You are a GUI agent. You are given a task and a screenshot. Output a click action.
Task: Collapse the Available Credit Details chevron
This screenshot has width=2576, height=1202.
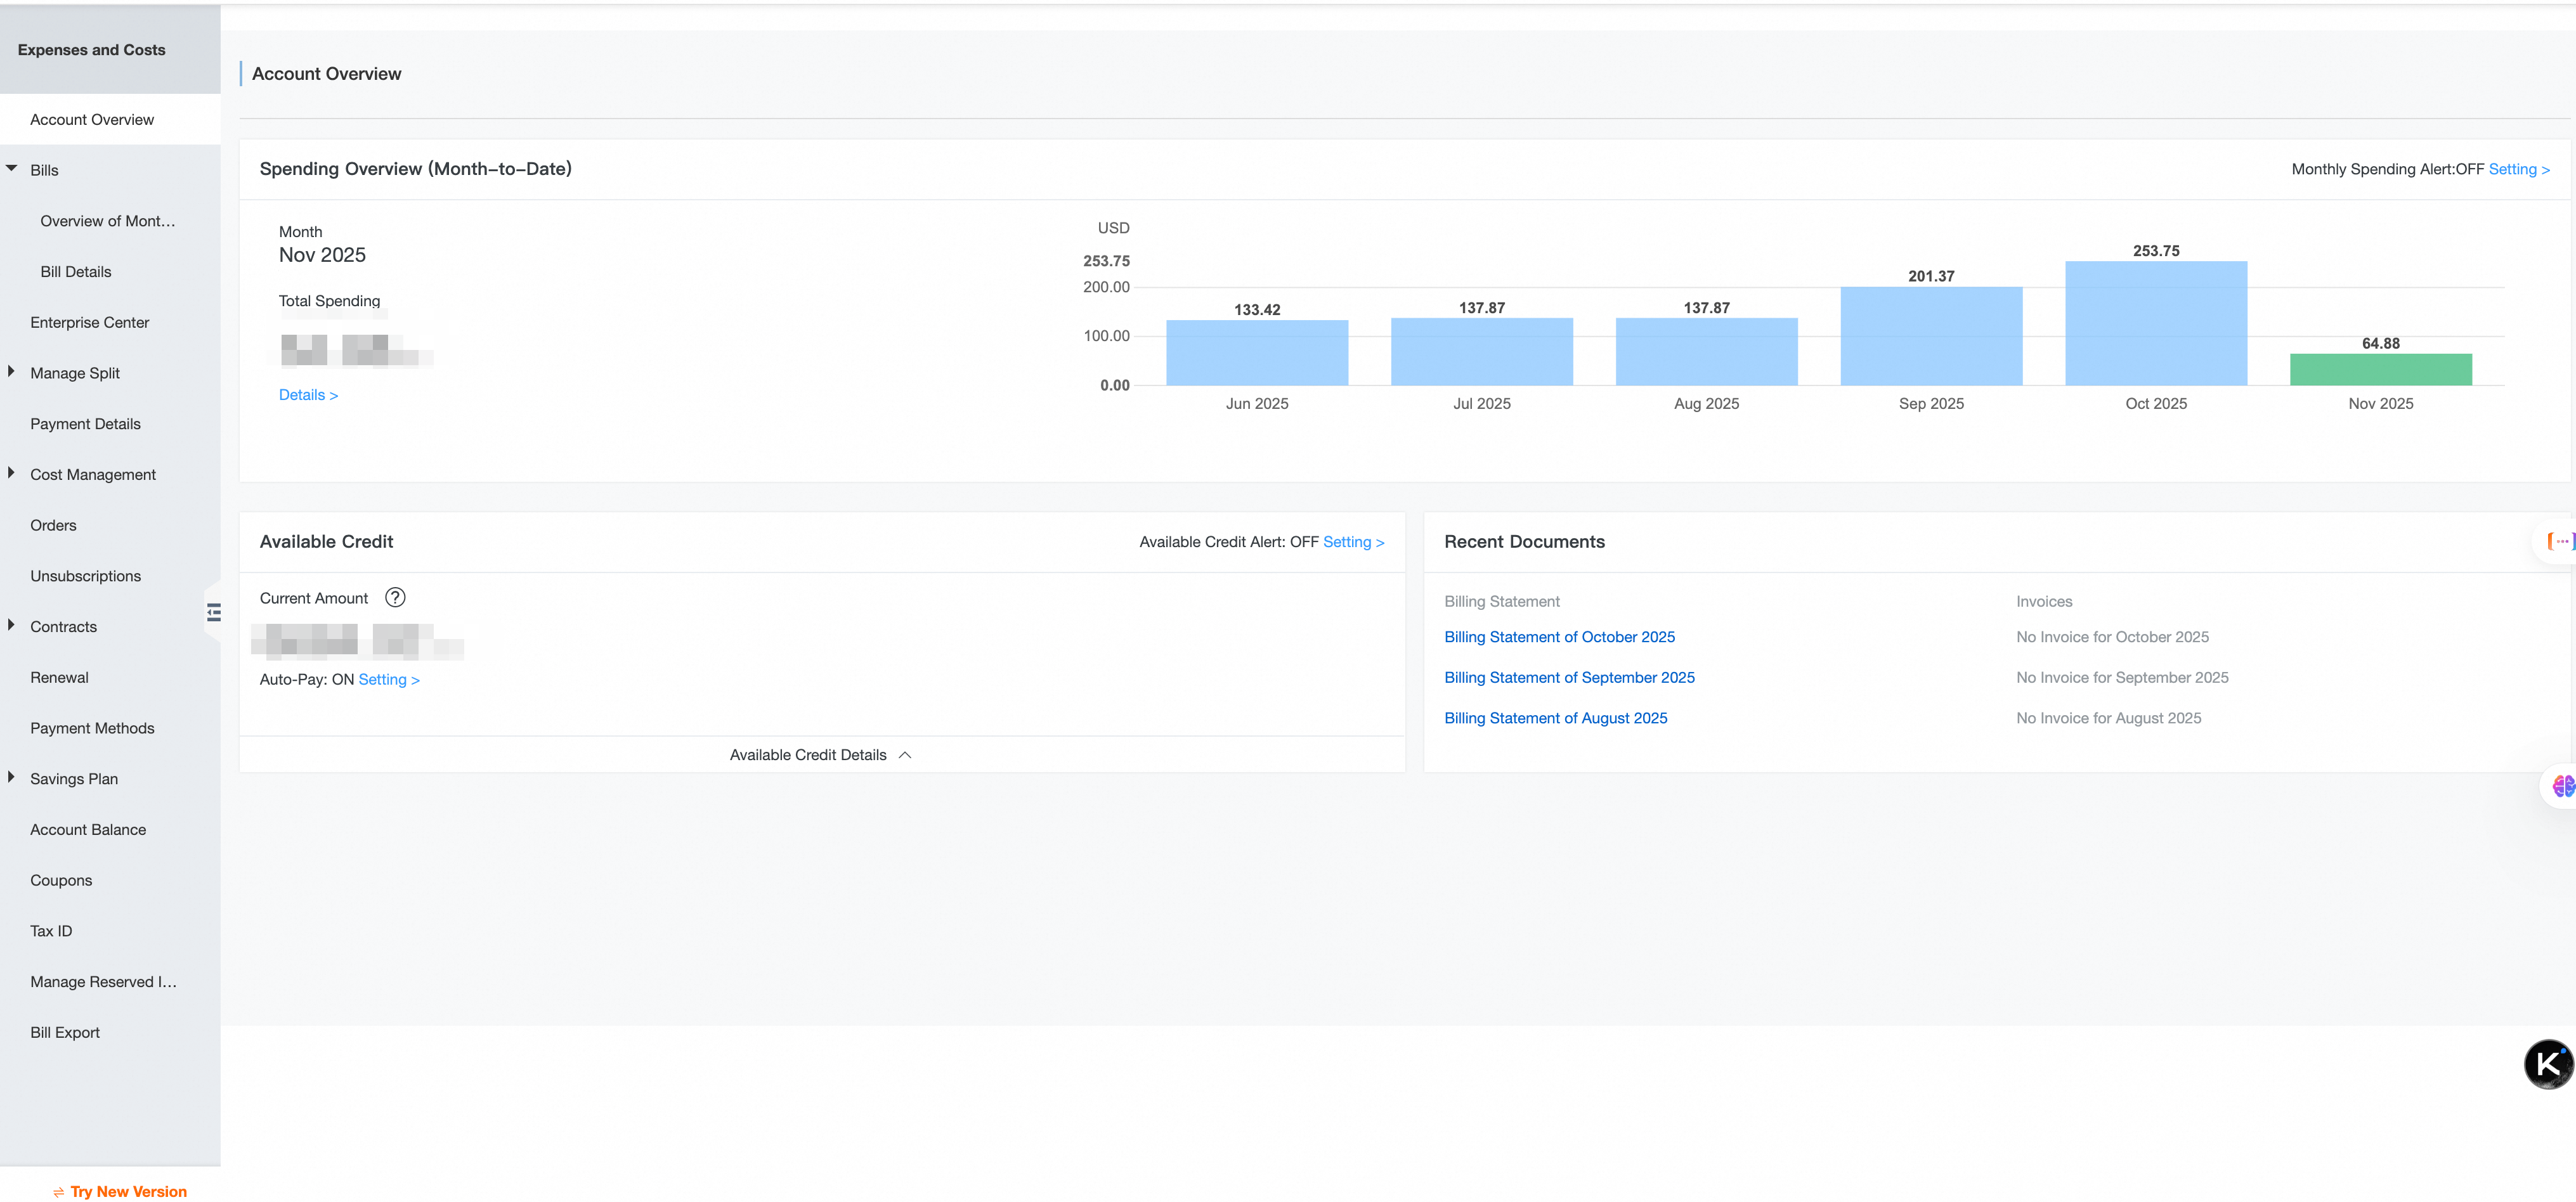(905, 755)
